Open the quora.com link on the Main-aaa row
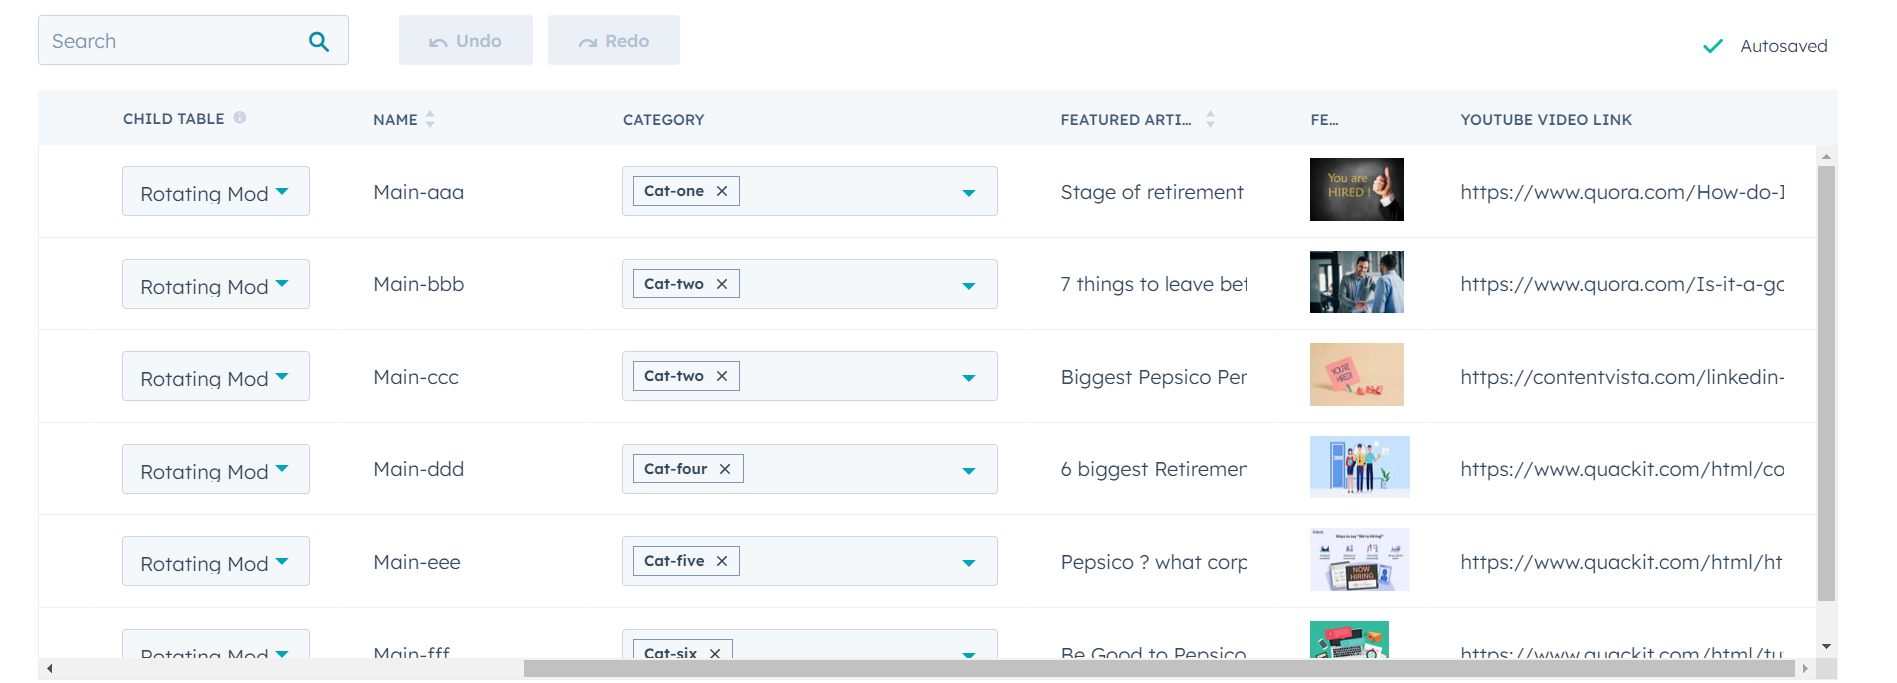This screenshot has width=1897, height=683. pyautogui.click(x=1620, y=192)
